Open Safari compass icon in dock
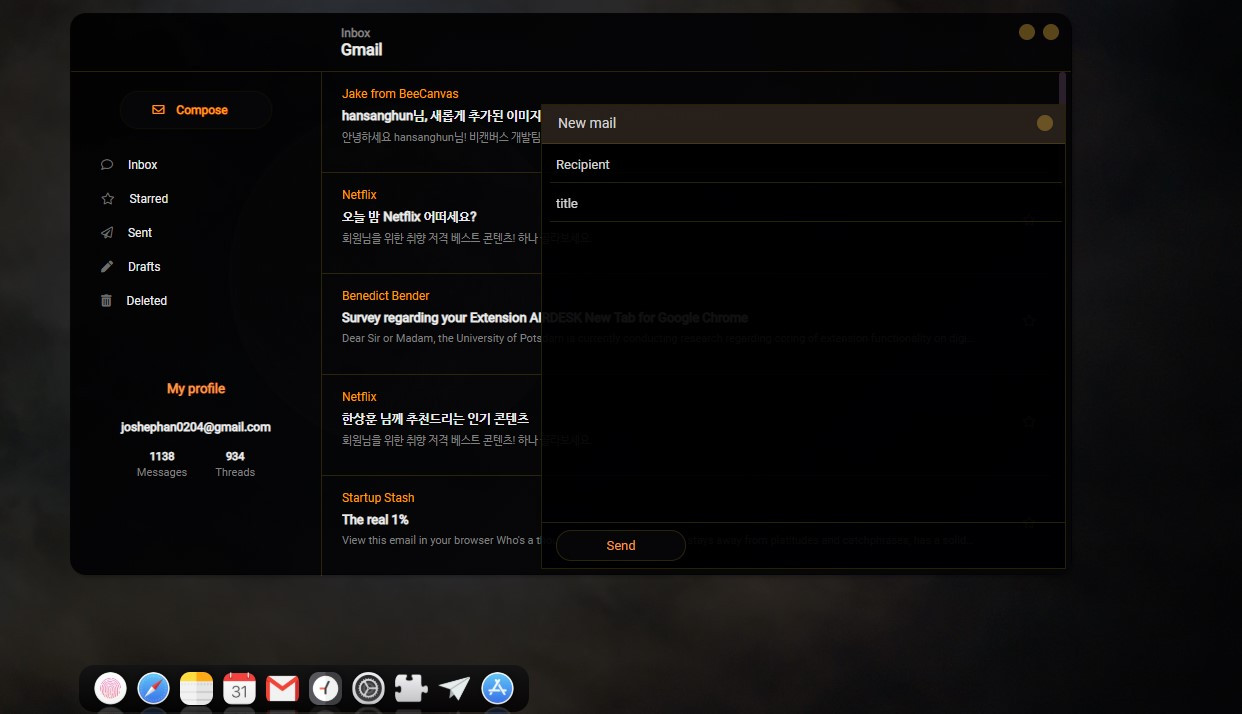This screenshot has width=1242, height=714. pos(153,688)
